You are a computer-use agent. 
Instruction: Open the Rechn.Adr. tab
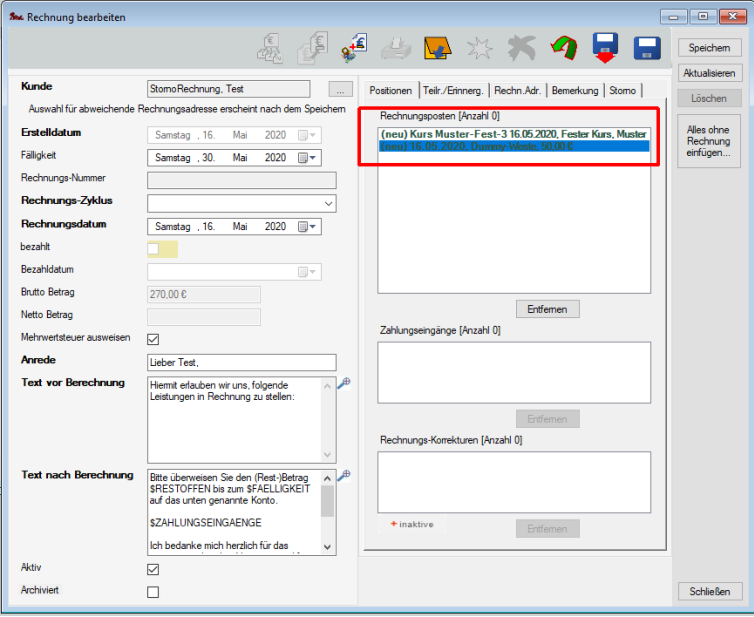[x=519, y=90]
